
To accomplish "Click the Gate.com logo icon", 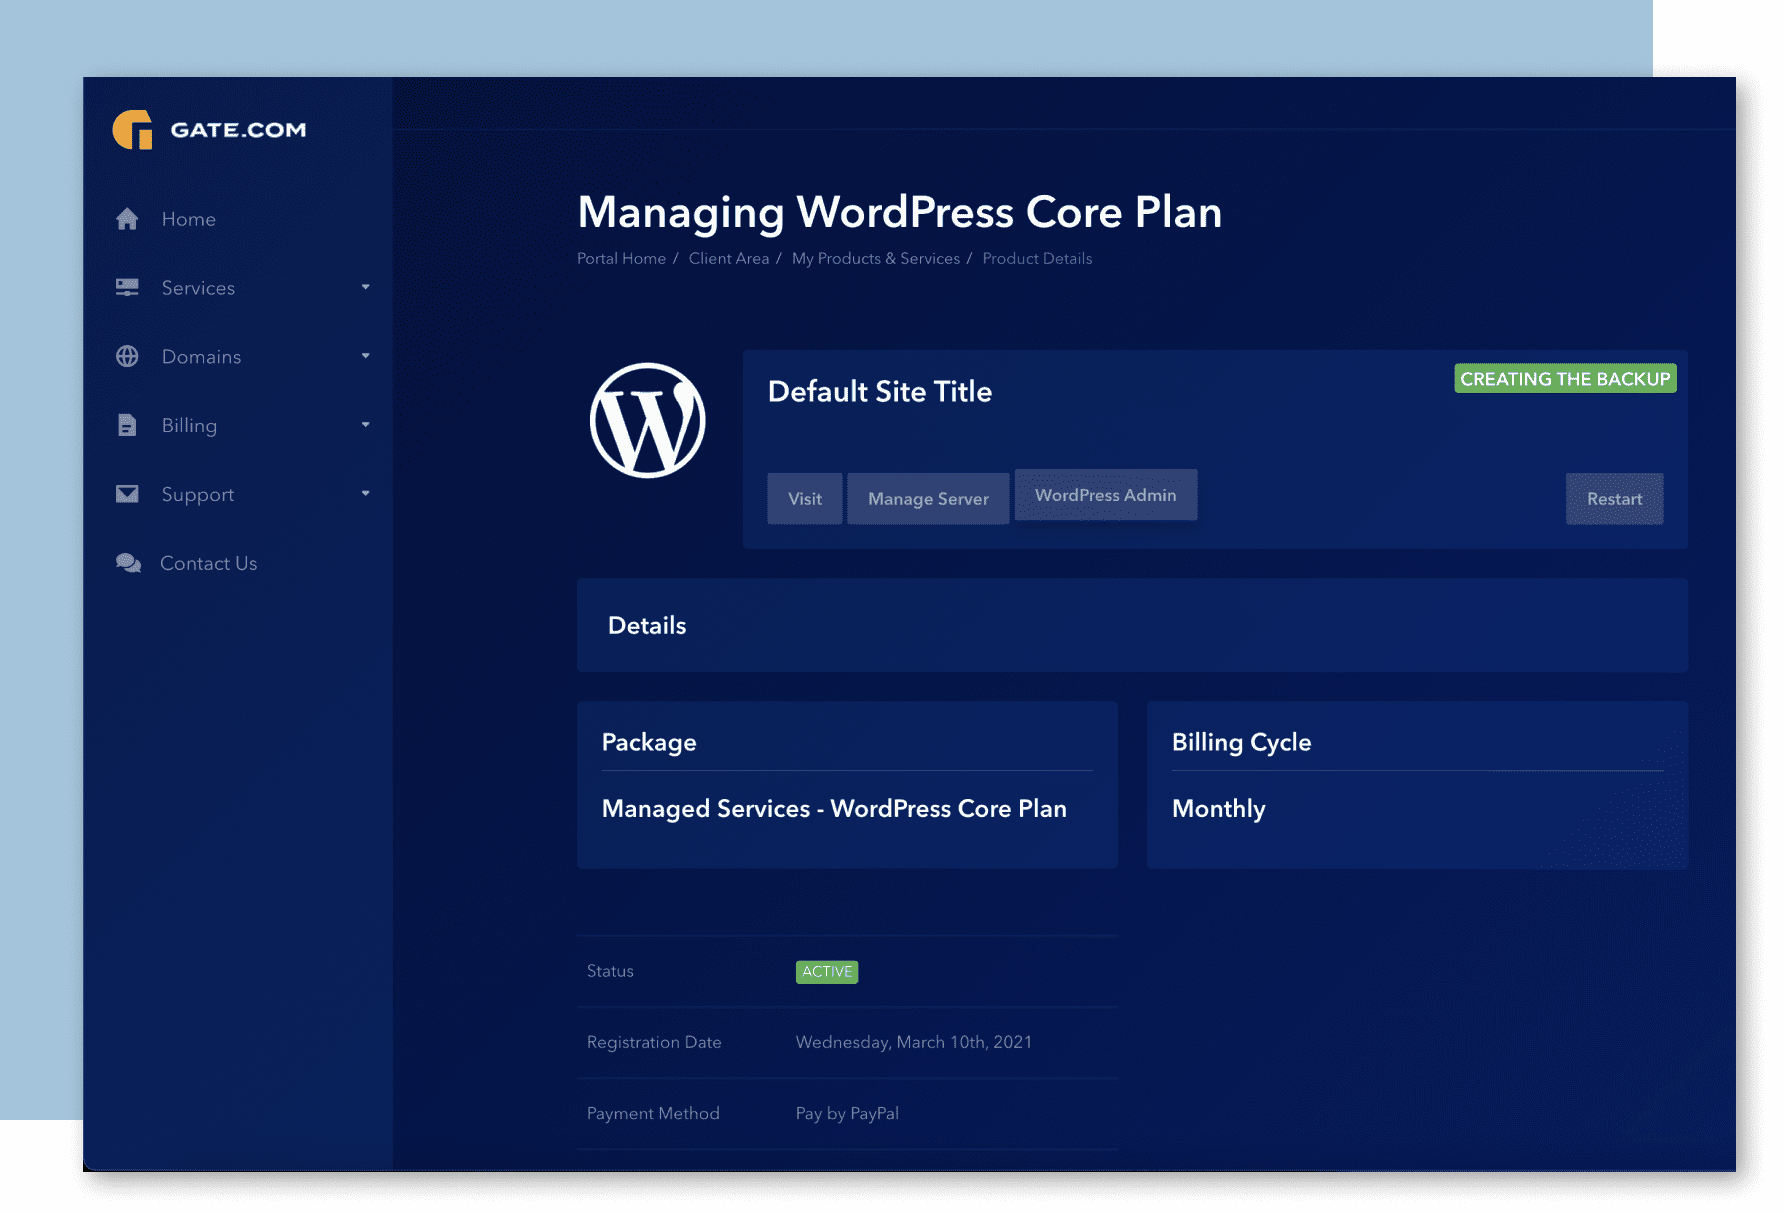I will pyautogui.click(x=133, y=130).
